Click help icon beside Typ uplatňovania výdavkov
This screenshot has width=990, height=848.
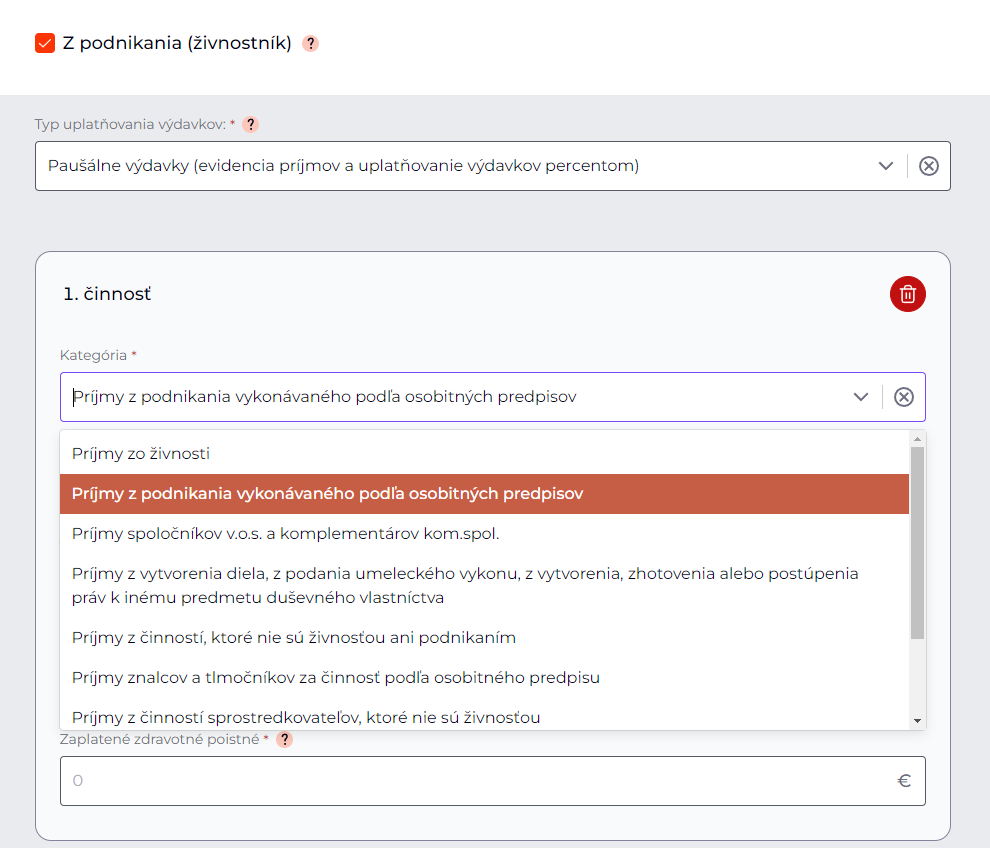tap(250, 124)
